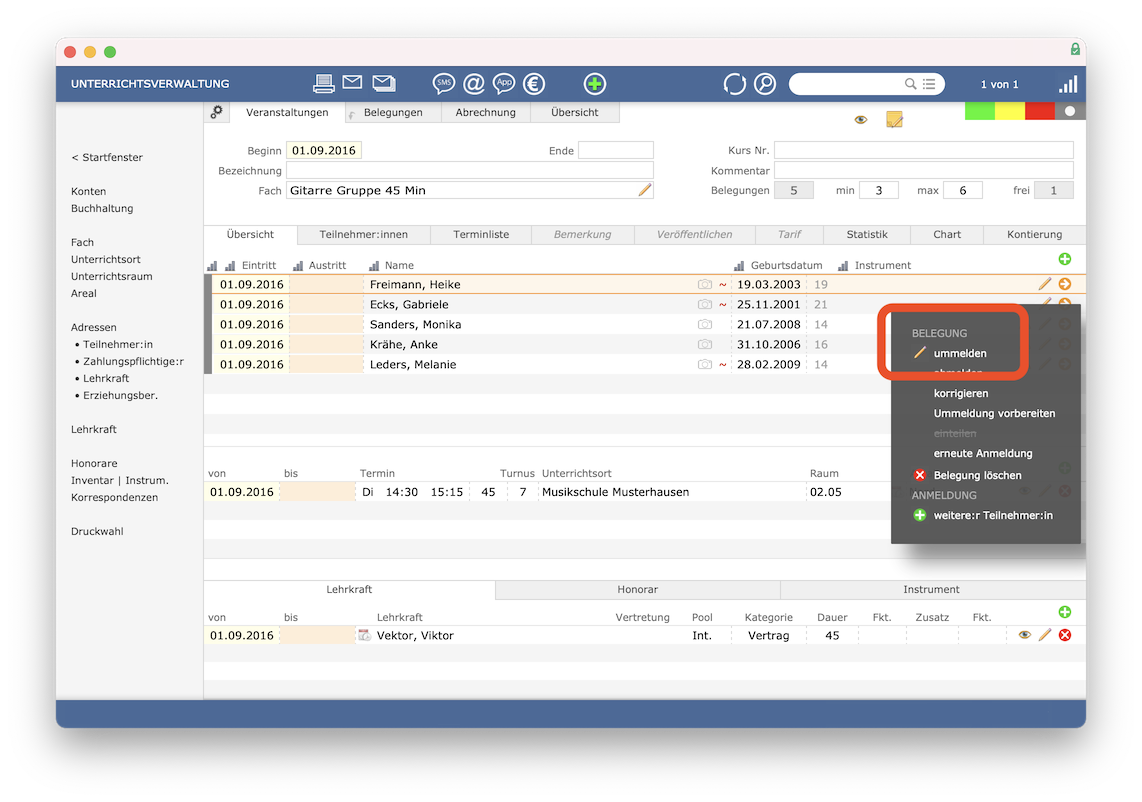Toggle the eye icon on the Vektor, Viktor row
1142x802 pixels.
tap(1025, 635)
